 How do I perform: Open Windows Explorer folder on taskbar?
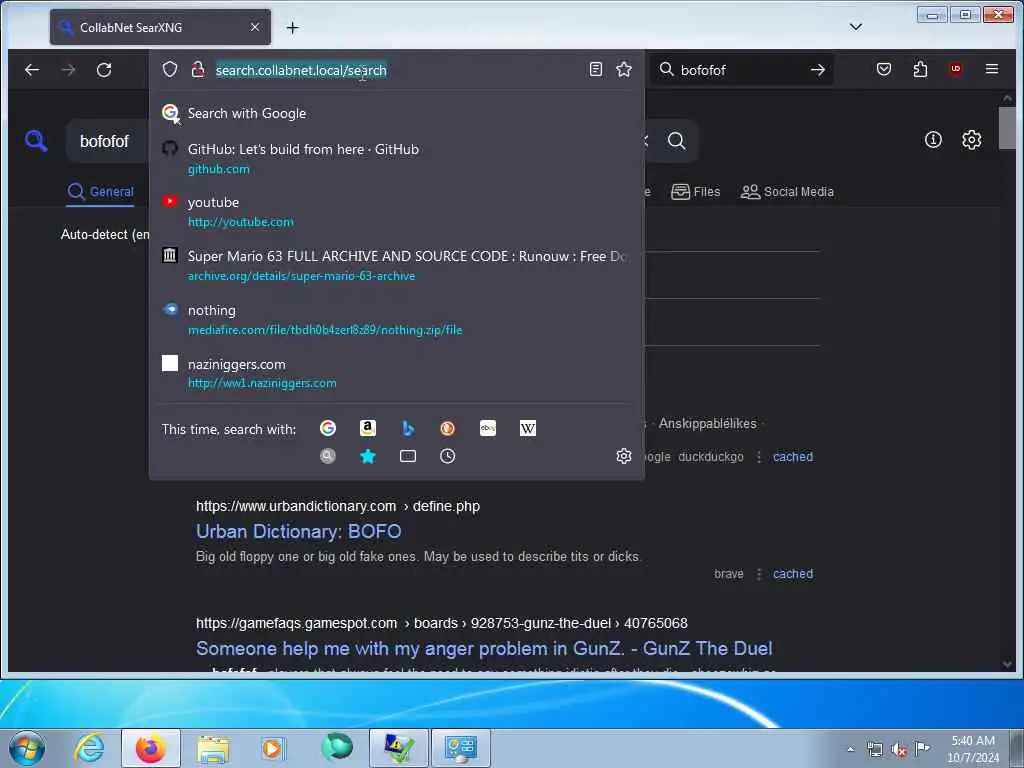213,748
